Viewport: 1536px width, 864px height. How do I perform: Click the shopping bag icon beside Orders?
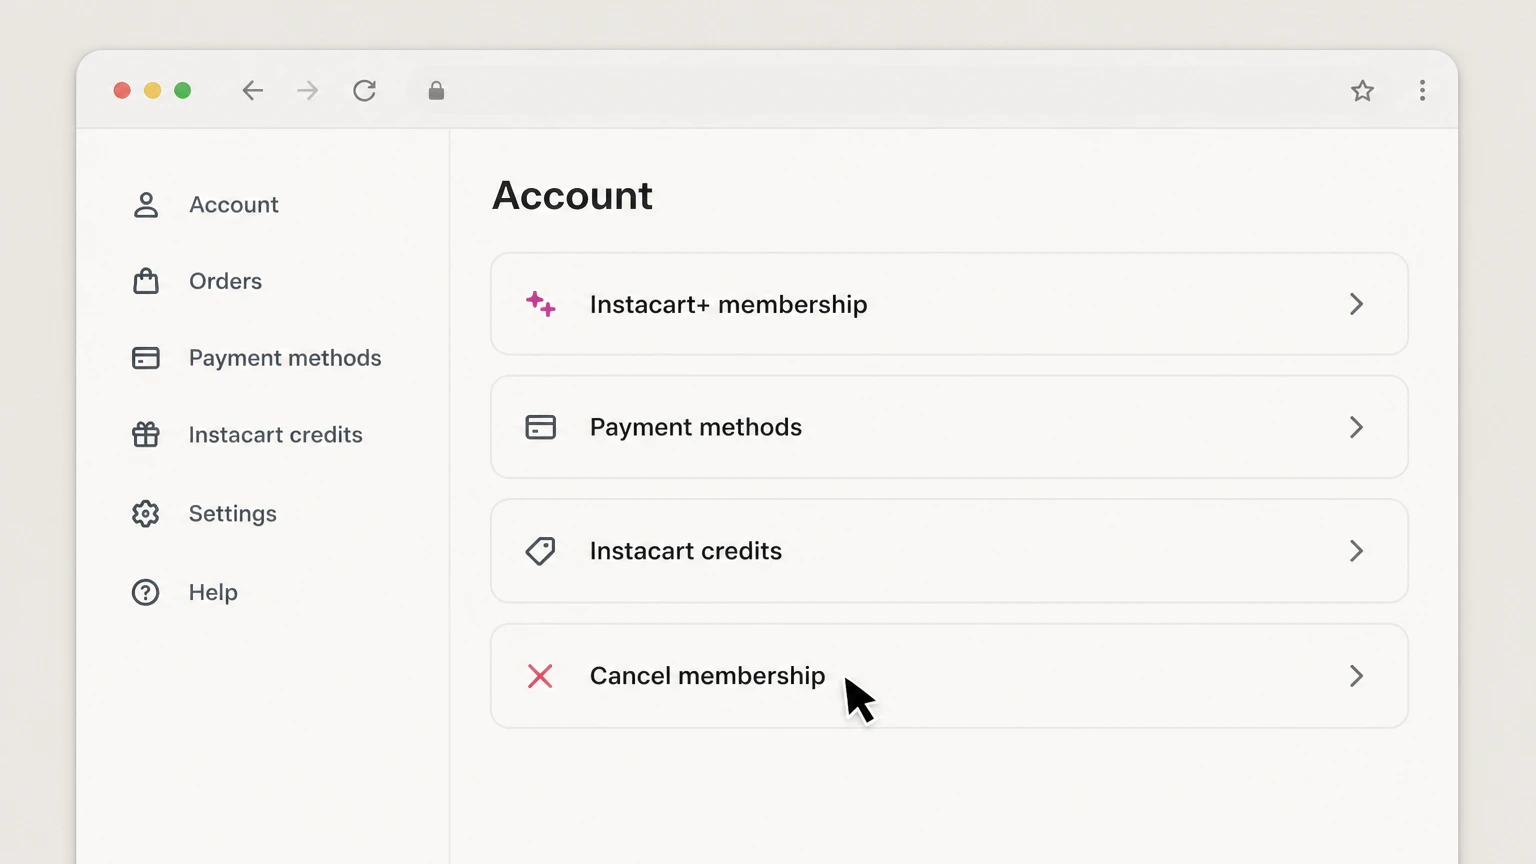pos(146,281)
